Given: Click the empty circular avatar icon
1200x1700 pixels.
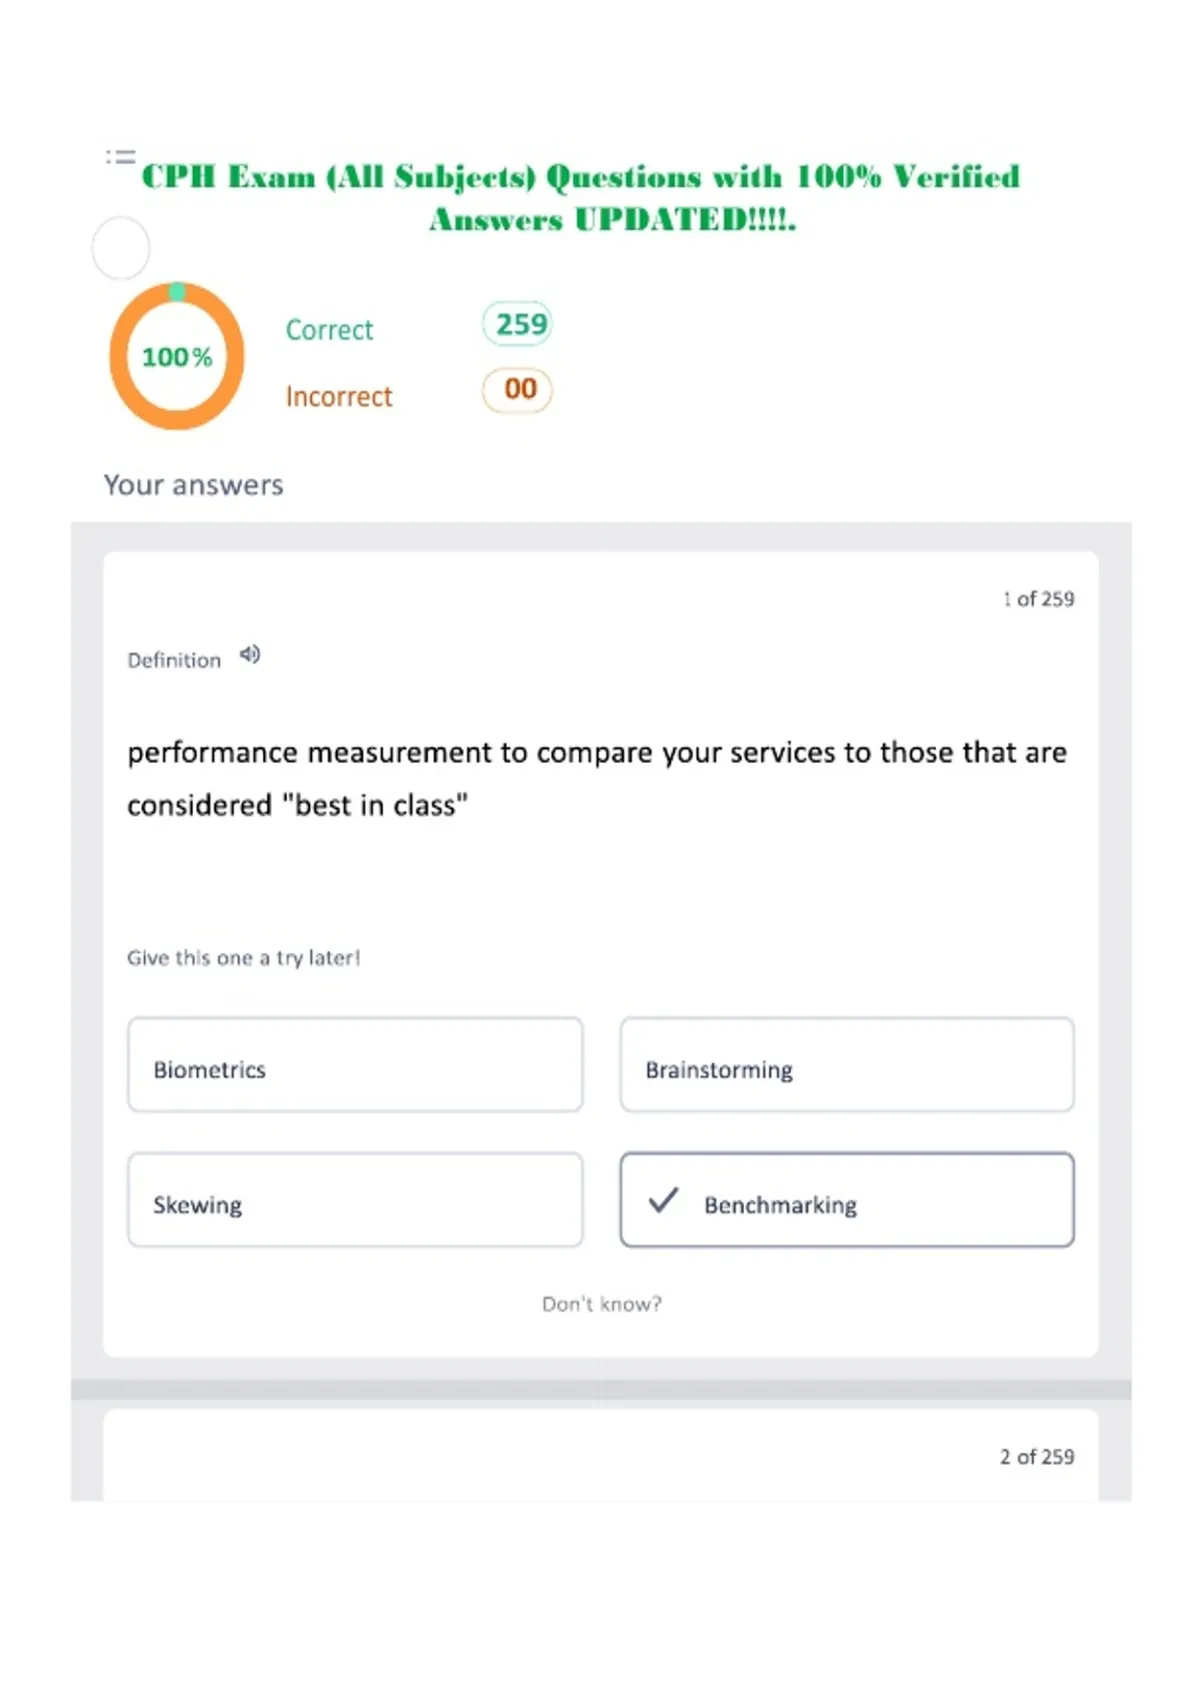Looking at the screenshot, I should [121, 248].
